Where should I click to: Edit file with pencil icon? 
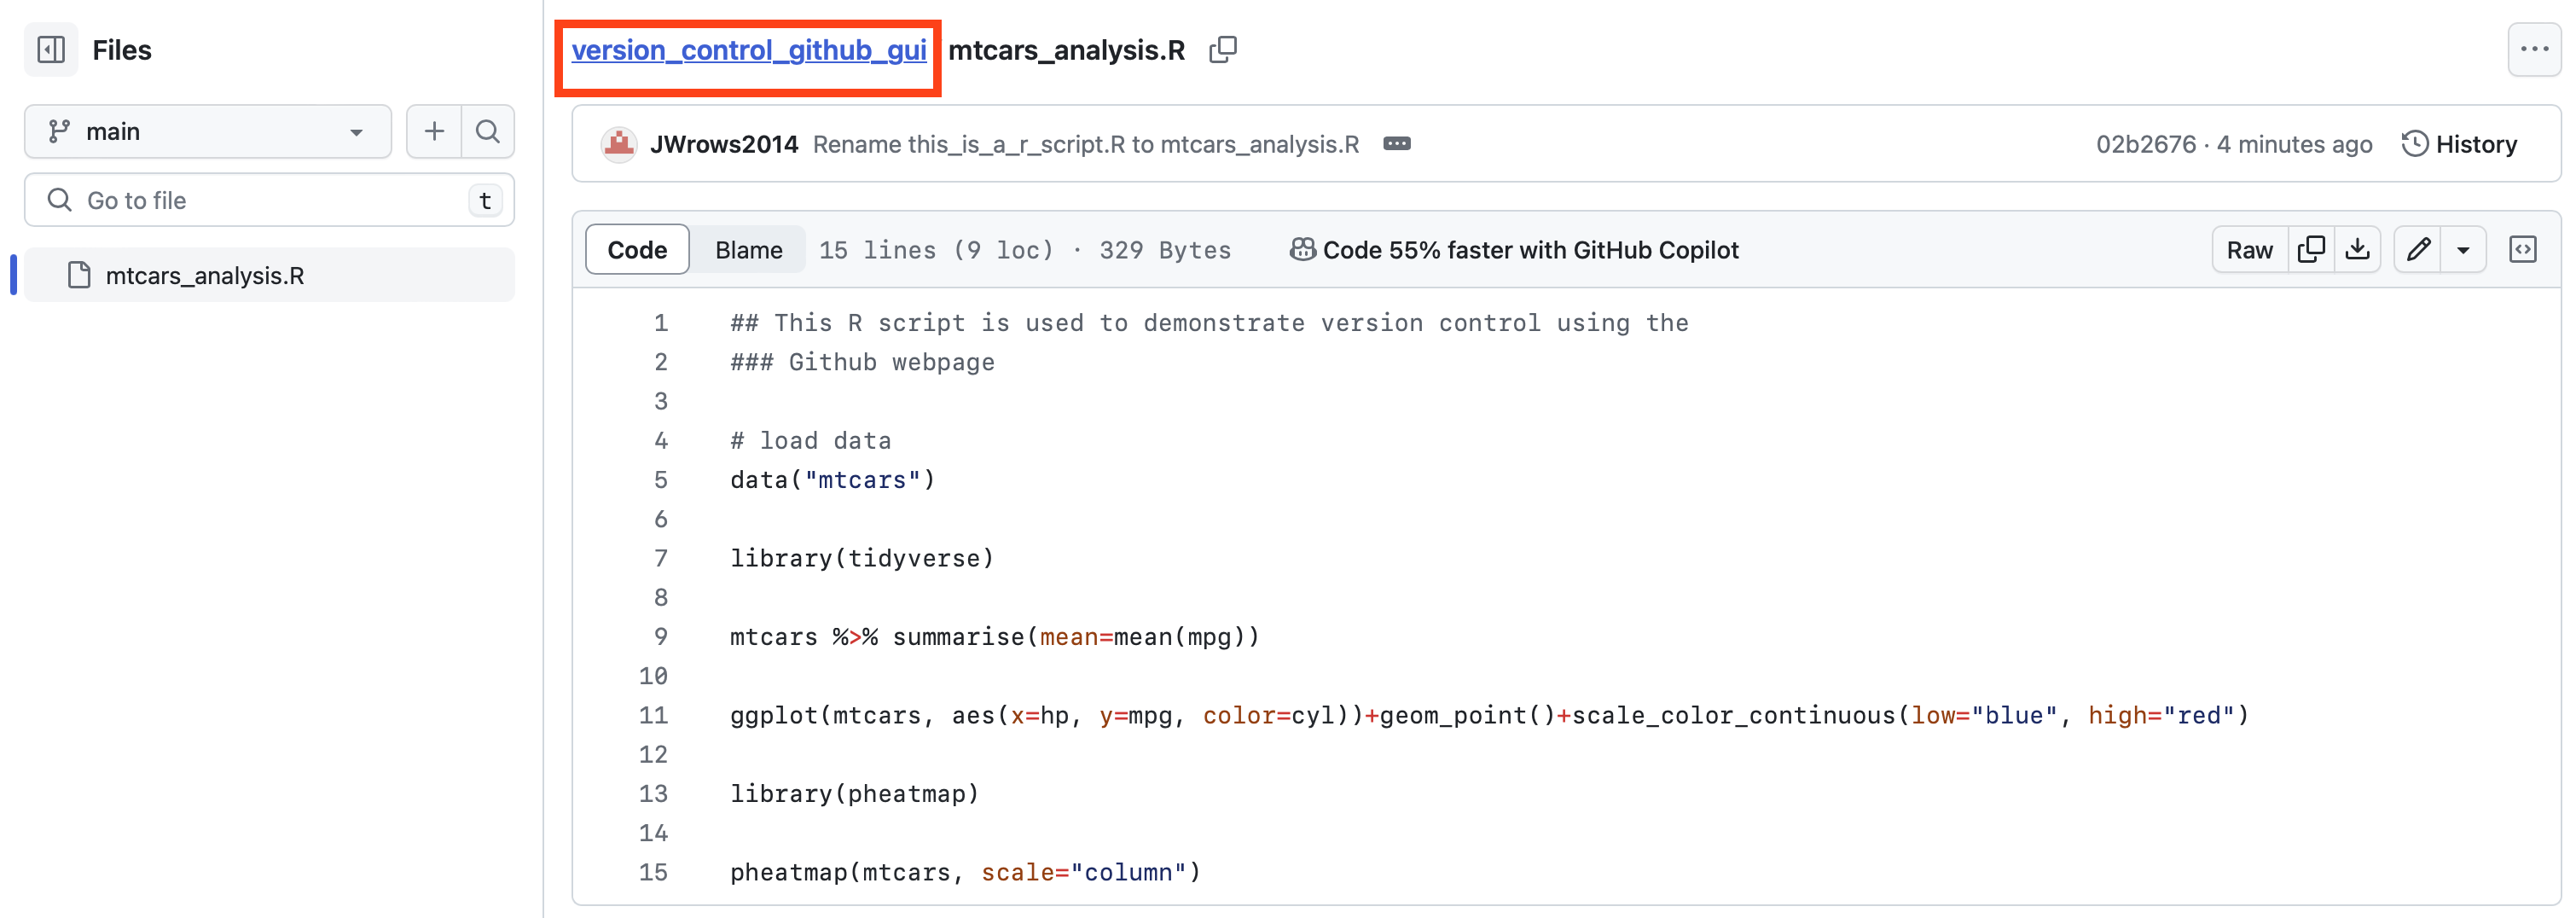point(2418,250)
